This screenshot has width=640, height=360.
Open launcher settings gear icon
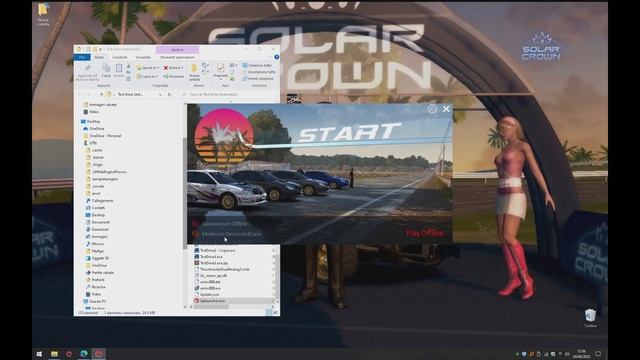[x=432, y=109]
